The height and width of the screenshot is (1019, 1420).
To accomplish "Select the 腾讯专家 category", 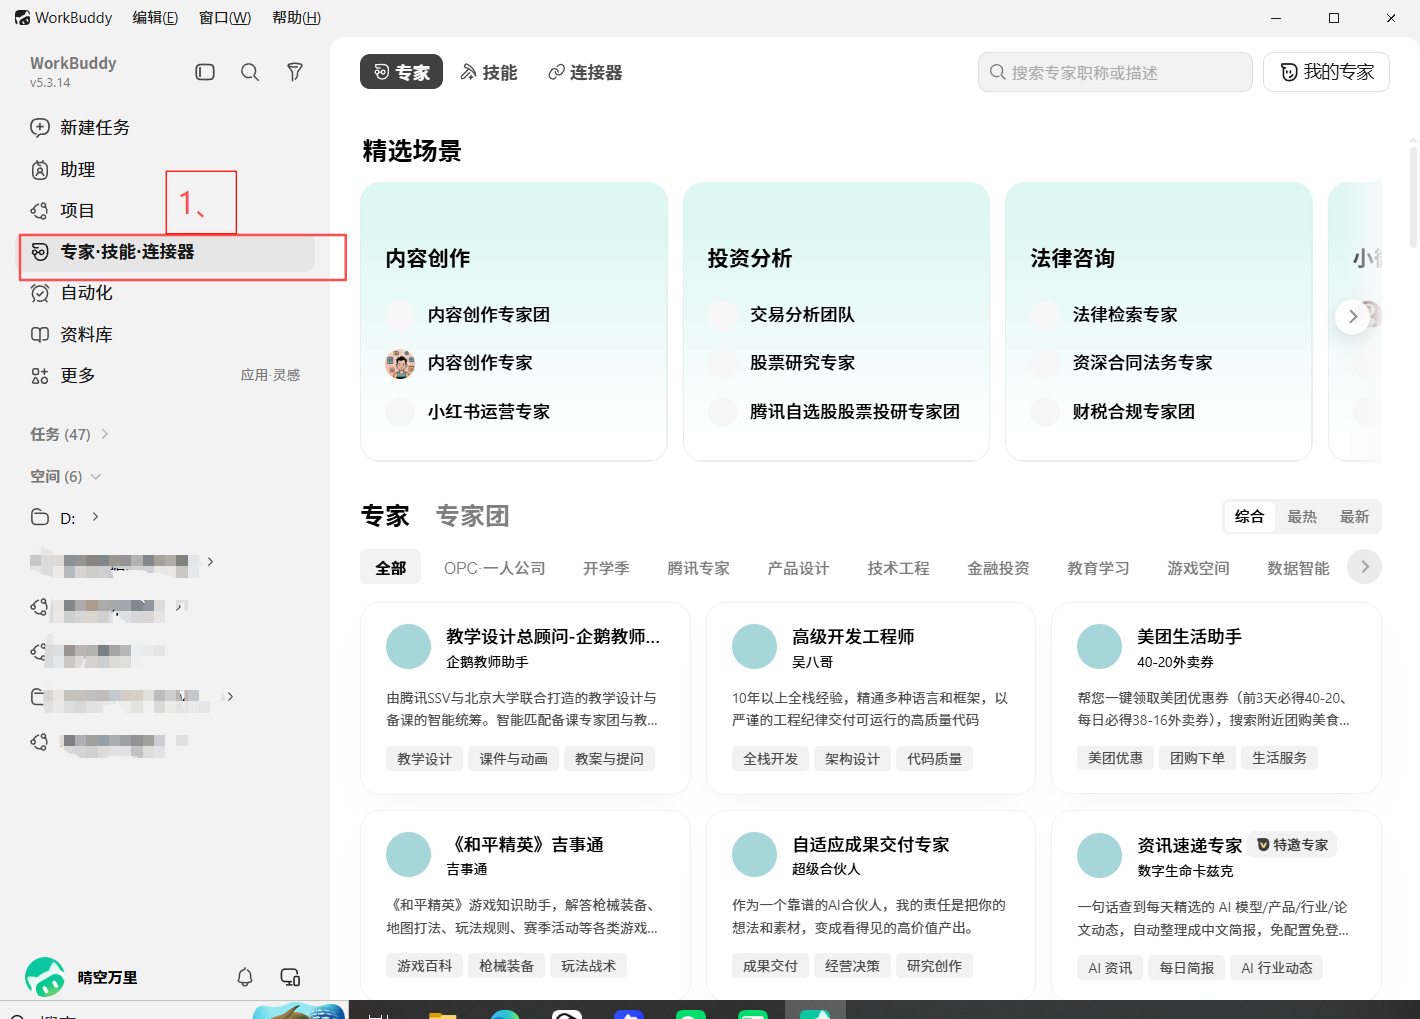I will click(x=698, y=568).
